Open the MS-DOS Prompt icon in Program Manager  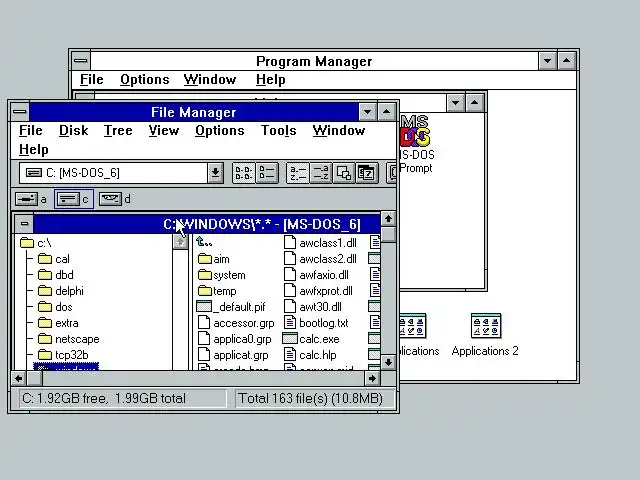pos(416,144)
